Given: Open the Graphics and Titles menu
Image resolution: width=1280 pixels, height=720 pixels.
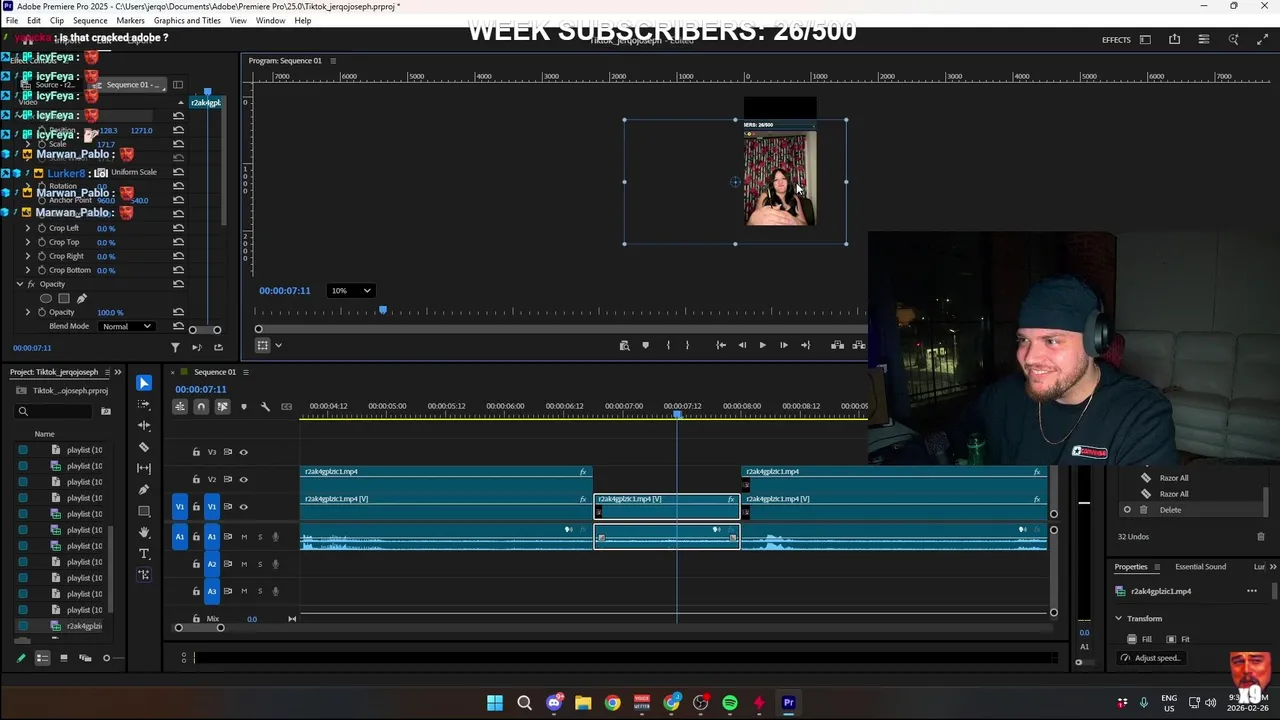Looking at the screenshot, I should (187, 20).
